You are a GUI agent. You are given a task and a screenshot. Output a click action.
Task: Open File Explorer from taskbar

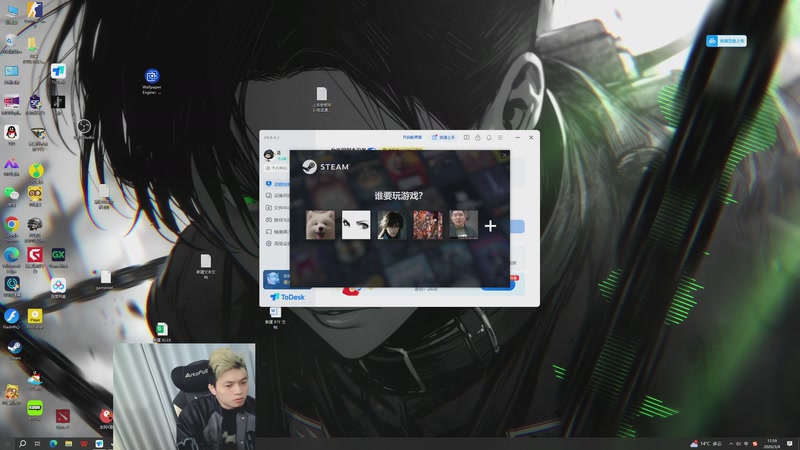click(x=68, y=443)
